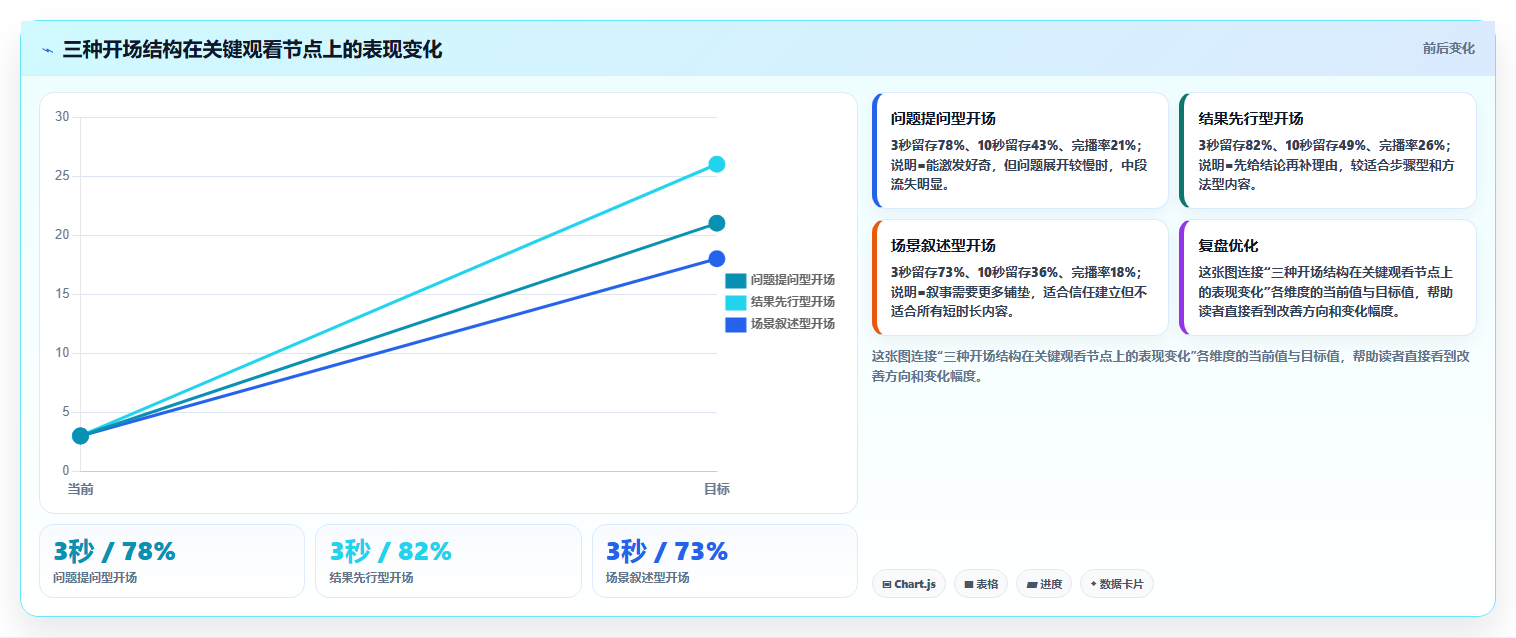Click the title 三种开场结构在关键观看节点上的表现变化
The image size is (1516, 638).
[252, 50]
